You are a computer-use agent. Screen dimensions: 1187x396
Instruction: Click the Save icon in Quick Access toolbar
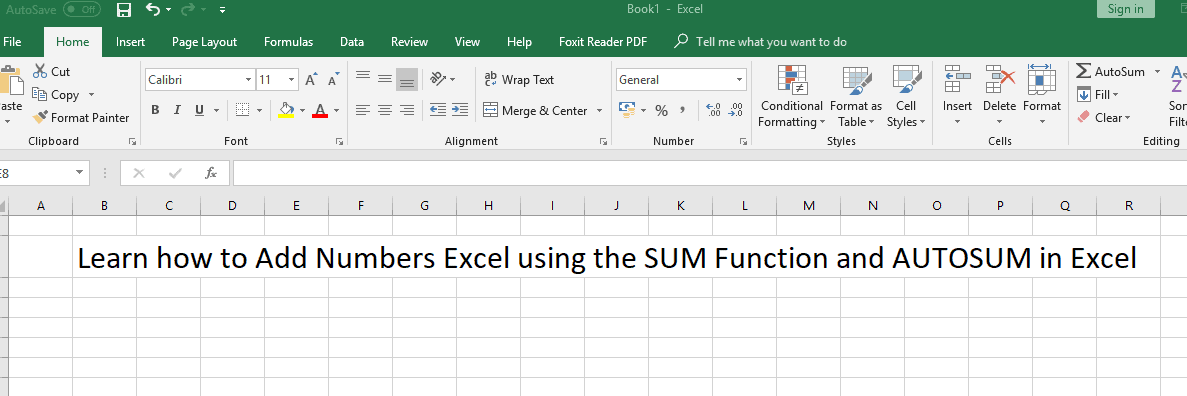[124, 10]
